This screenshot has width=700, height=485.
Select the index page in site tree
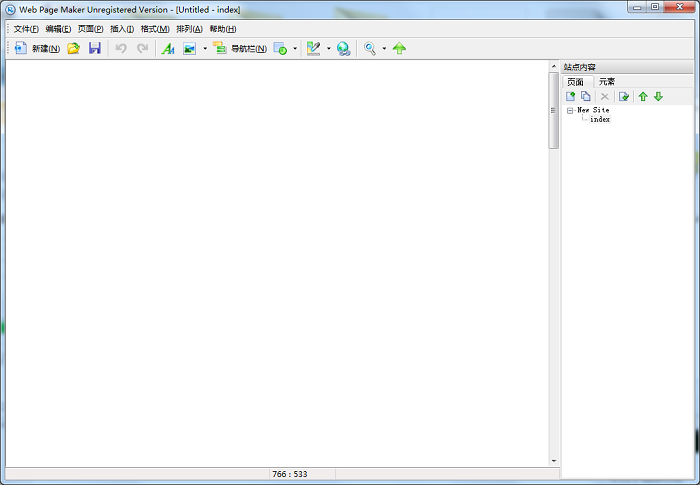tap(600, 119)
